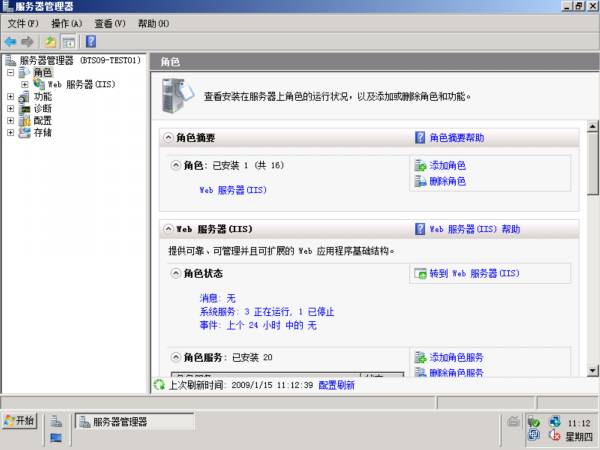This screenshot has height=450, width=600.
Task: Collapse the 角色摘要 section
Action: click(x=168, y=138)
